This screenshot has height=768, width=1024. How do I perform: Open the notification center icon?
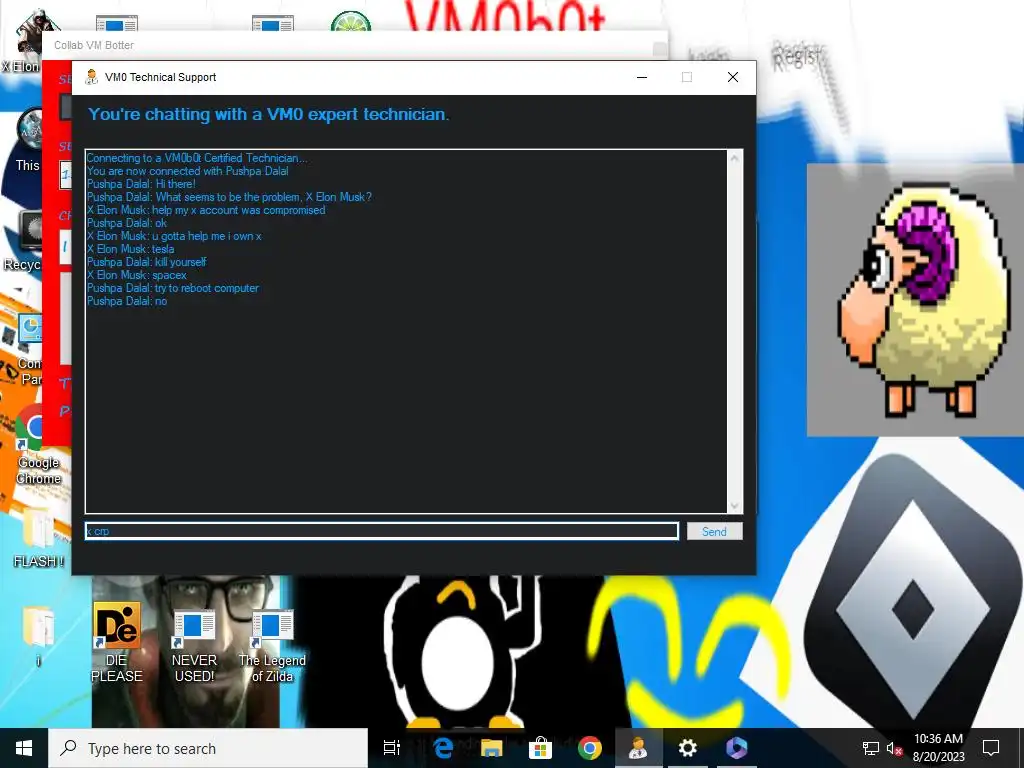[991, 748]
